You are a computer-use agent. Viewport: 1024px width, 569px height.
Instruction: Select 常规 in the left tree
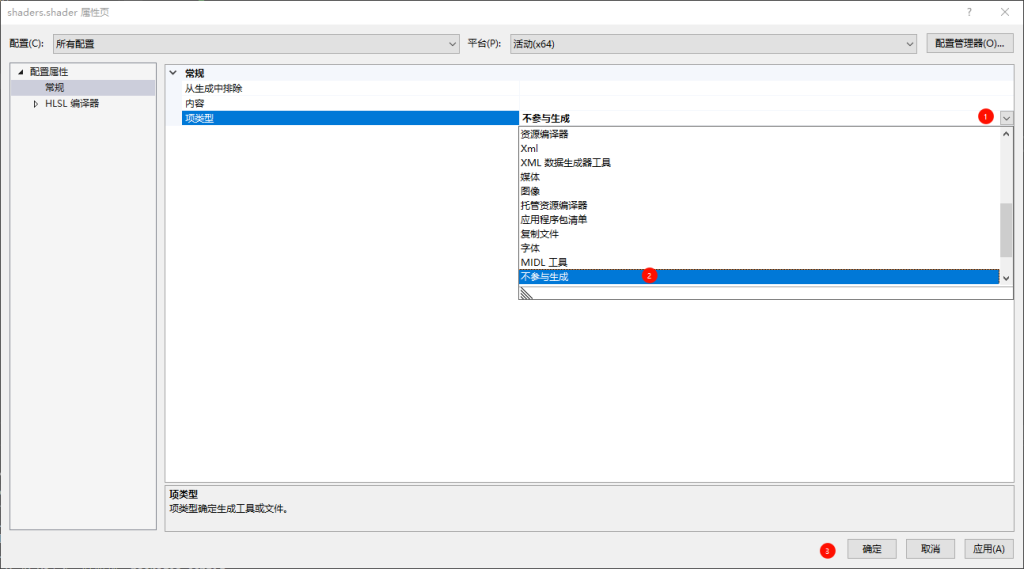[x=55, y=88]
